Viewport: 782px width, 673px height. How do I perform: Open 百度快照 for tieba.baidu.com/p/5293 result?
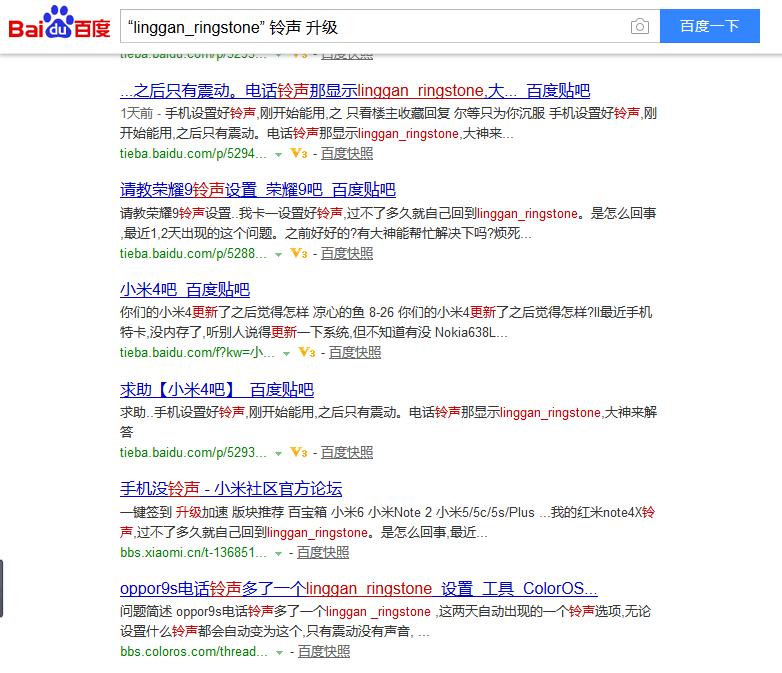click(347, 452)
